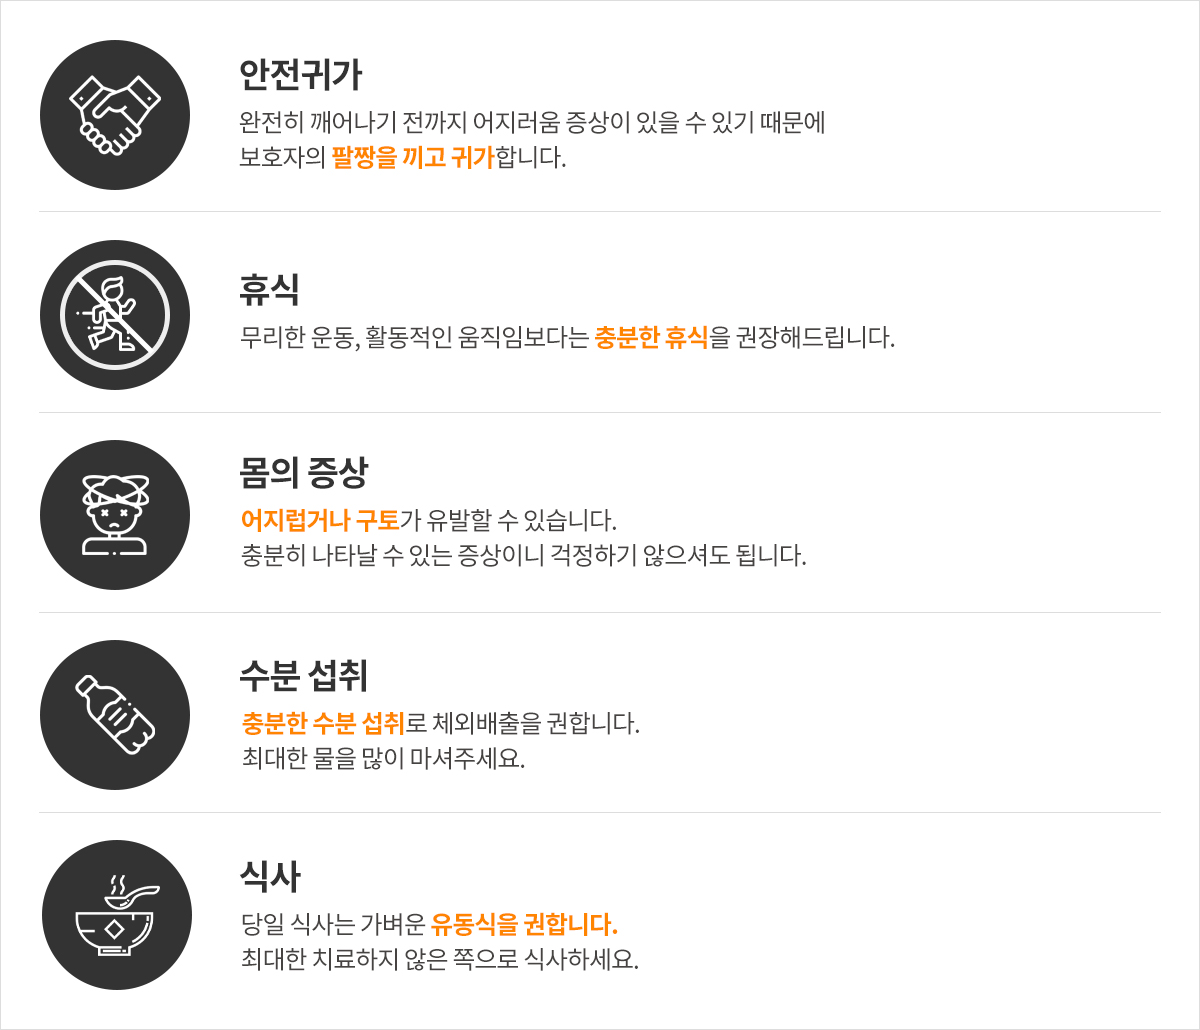Click orange text 유동식을 권합니다
Screen dimensions: 1200x1030
524,922
